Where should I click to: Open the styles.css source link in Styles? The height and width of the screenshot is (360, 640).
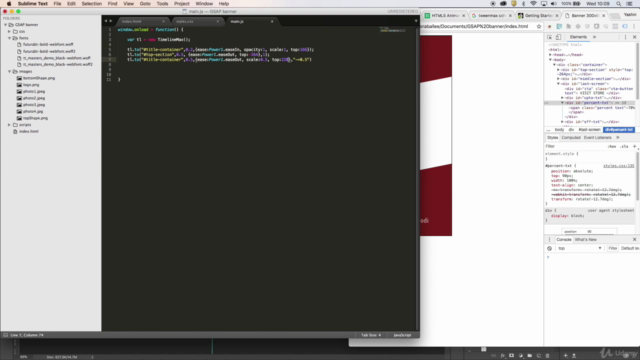coord(619,166)
